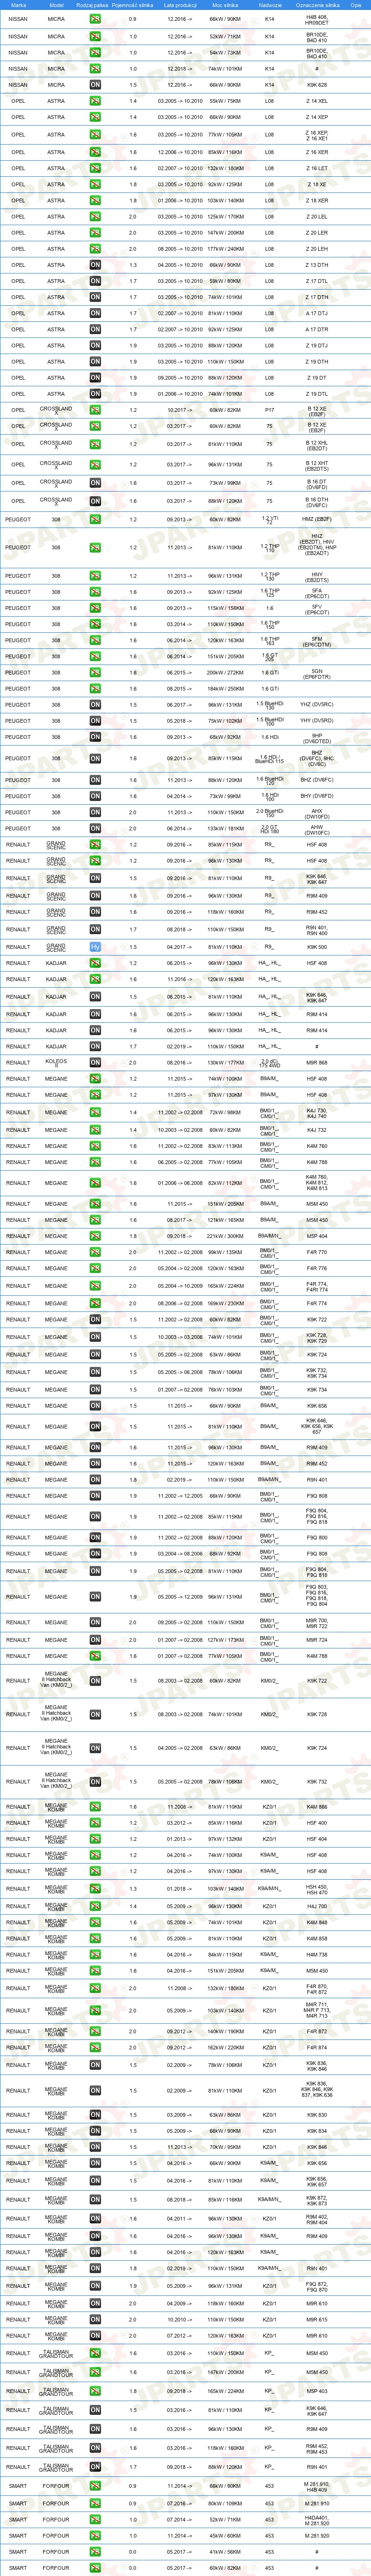The height and width of the screenshot is (2576, 371).
Task: Click engine code BHY (DV6FD) cell
Action: pos(317,796)
